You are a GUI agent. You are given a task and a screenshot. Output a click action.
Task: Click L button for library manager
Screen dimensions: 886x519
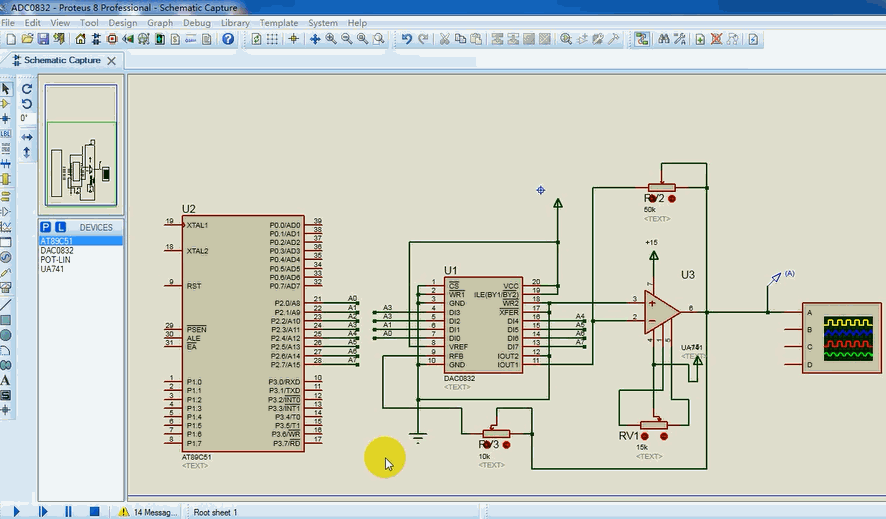60,227
